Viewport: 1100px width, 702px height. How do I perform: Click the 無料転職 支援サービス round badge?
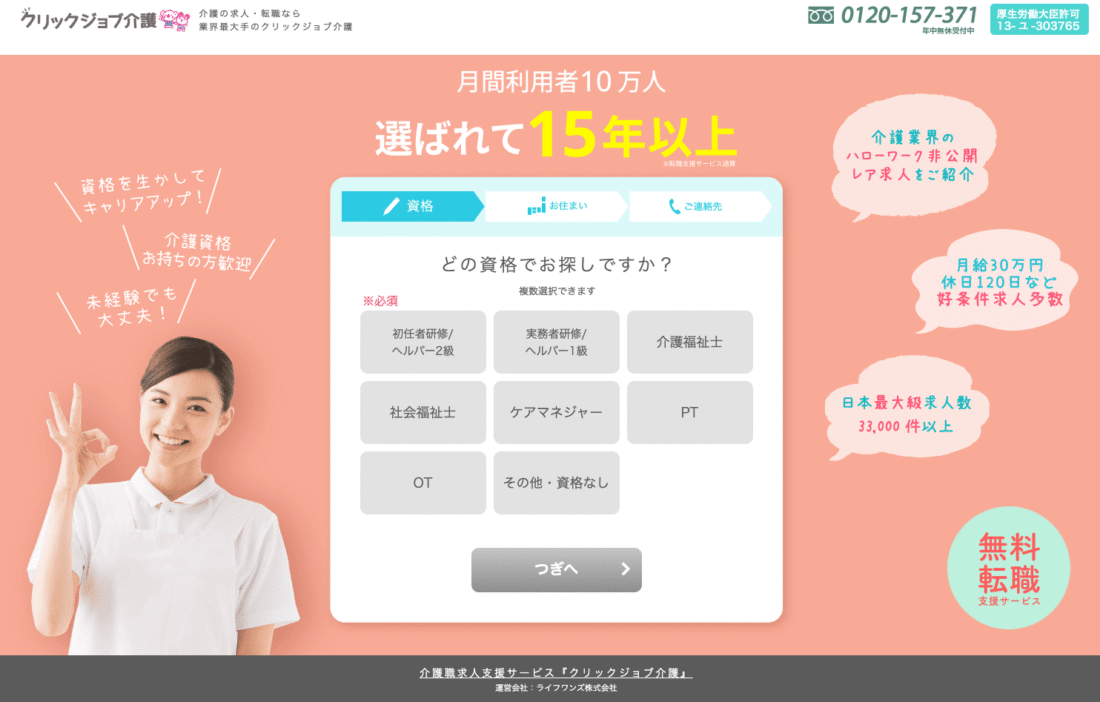pos(1008,567)
